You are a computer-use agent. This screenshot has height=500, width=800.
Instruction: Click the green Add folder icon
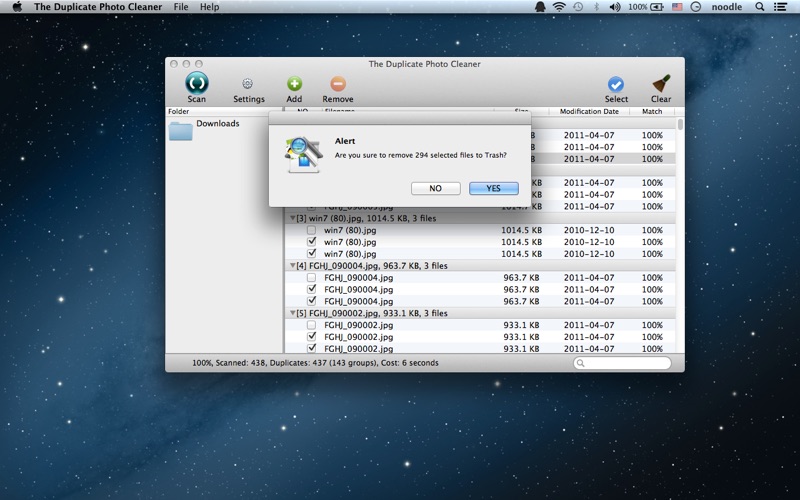tap(294, 84)
